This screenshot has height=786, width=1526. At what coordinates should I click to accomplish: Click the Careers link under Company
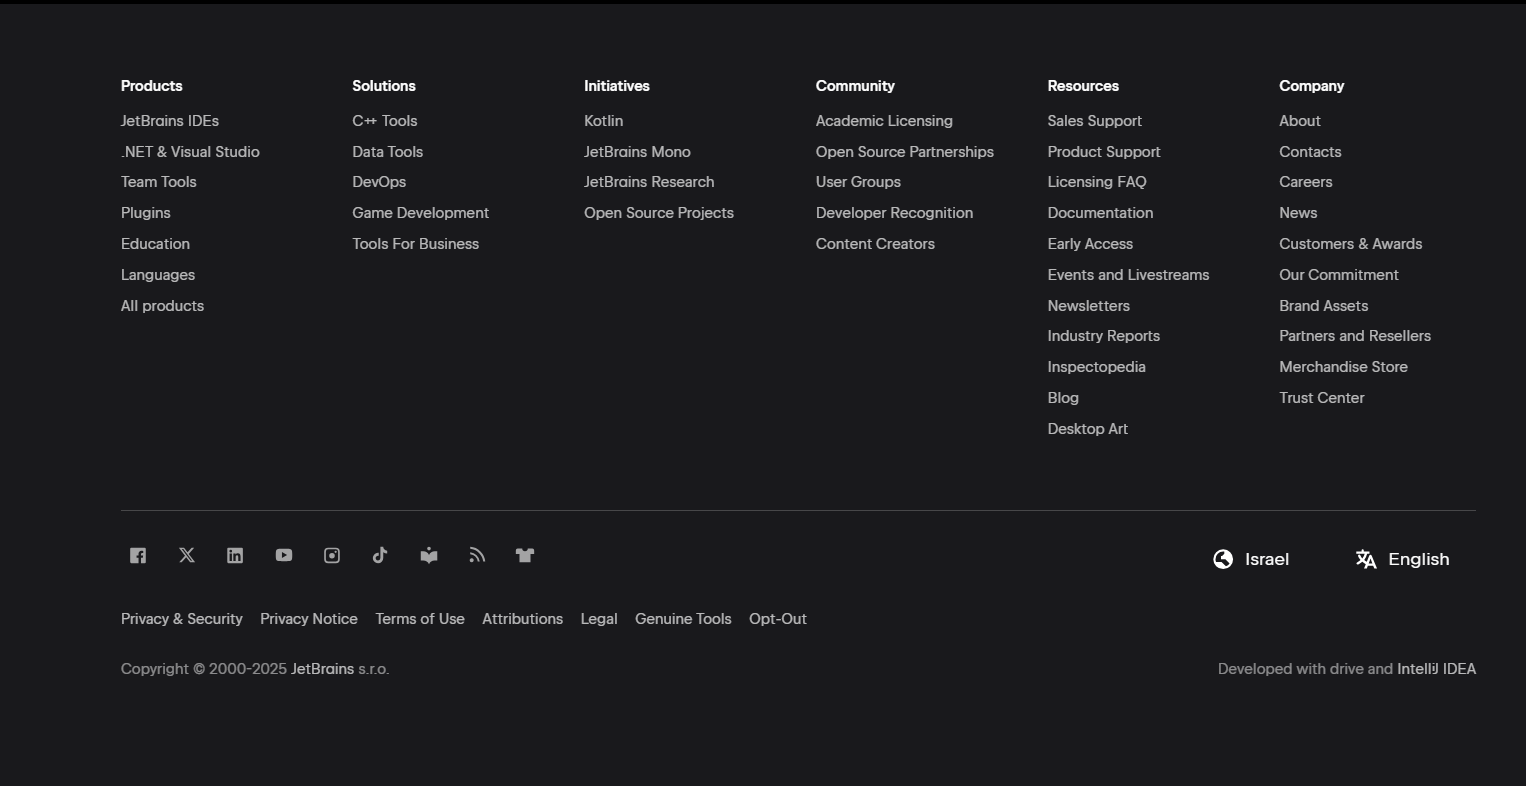[x=1305, y=182]
